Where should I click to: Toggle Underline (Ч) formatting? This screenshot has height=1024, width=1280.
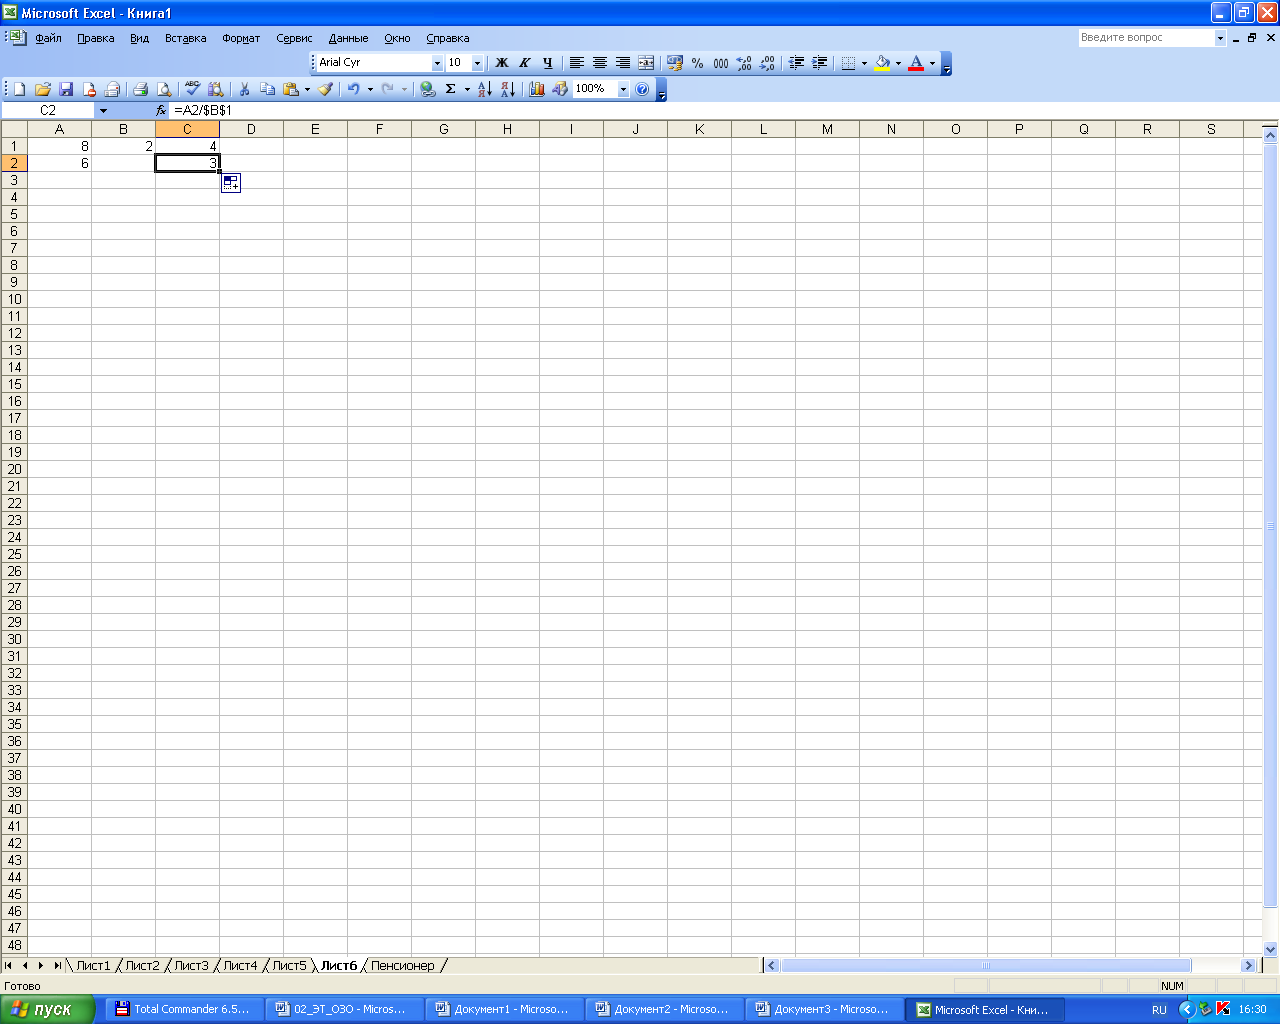(547, 63)
